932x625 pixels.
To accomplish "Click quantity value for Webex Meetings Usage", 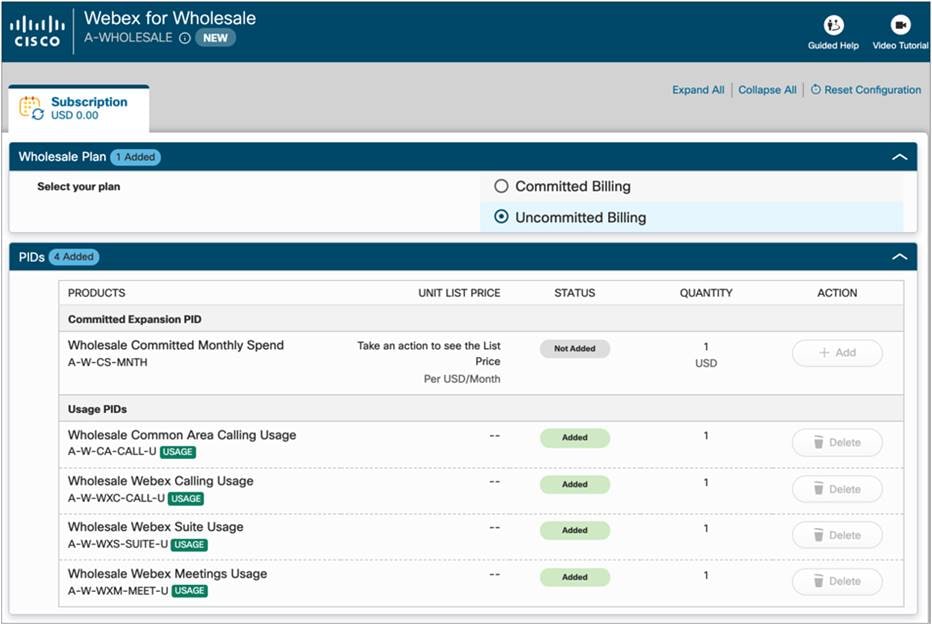I will tap(706, 575).
